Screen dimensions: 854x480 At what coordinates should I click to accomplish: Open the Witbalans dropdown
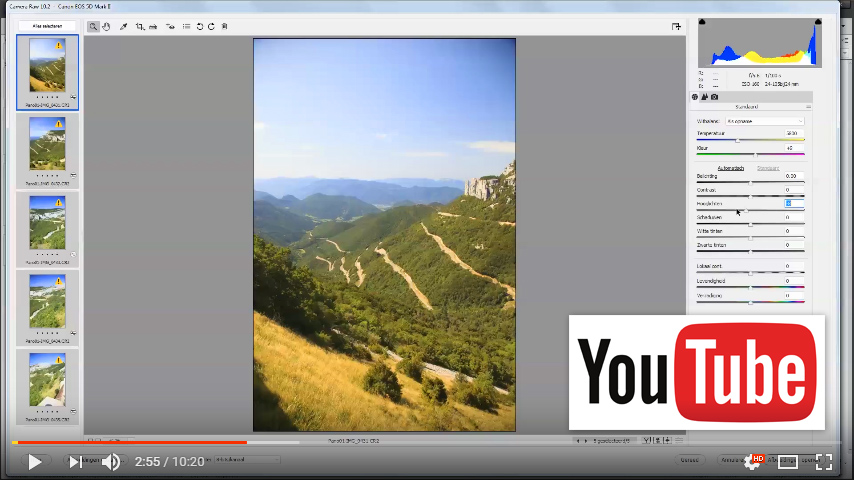click(765, 121)
